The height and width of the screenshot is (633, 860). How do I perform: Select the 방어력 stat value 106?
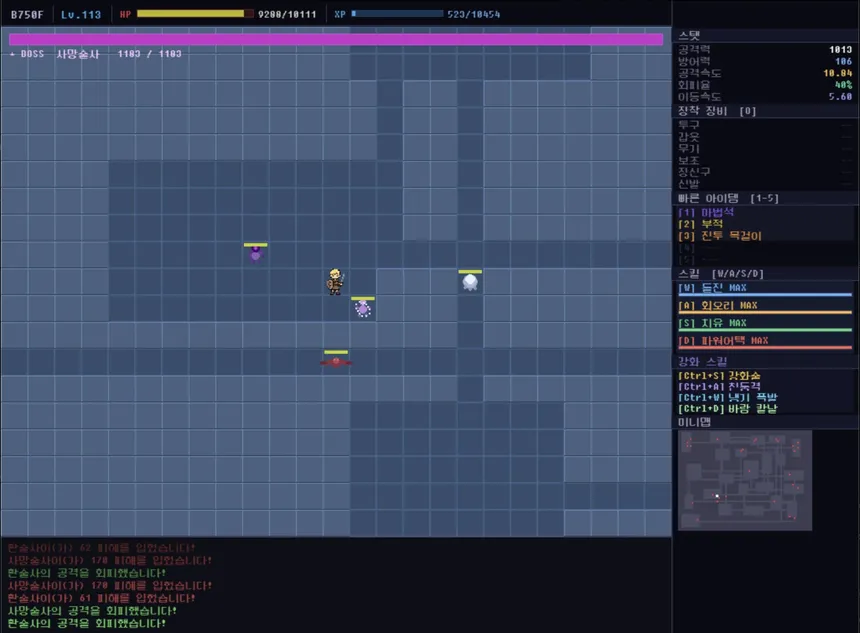pos(843,61)
